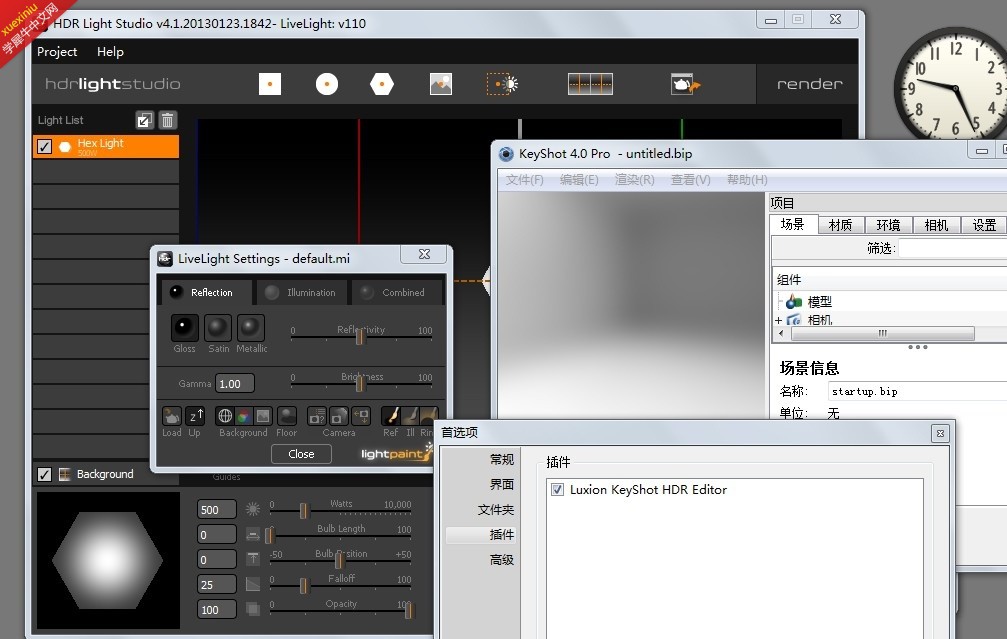Image resolution: width=1007 pixels, height=639 pixels.
Task: Click the 名称 field showing startup.bip
Action: click(x=918, y=391)
